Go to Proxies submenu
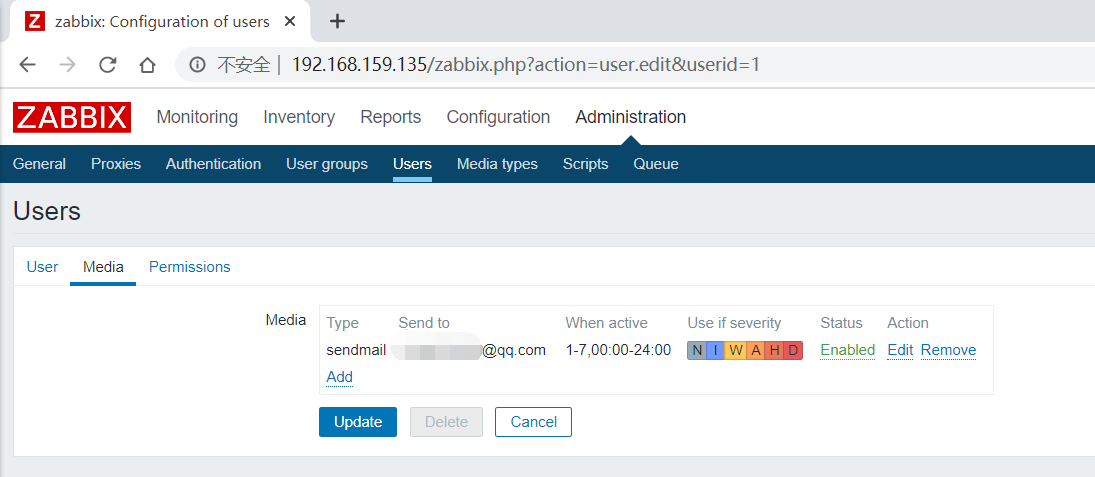The width and height of the screenshot is (1095, 477). tap(116, 164)
